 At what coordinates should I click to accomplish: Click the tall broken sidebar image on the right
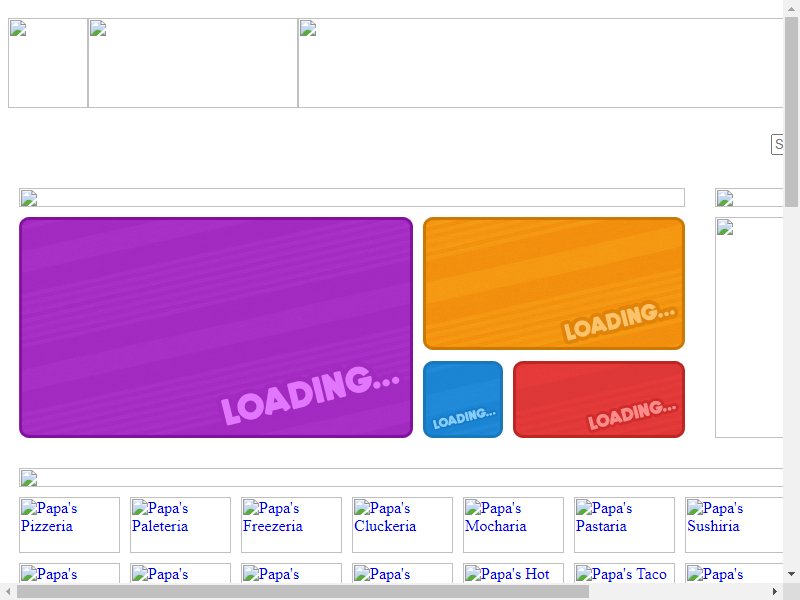749,328
